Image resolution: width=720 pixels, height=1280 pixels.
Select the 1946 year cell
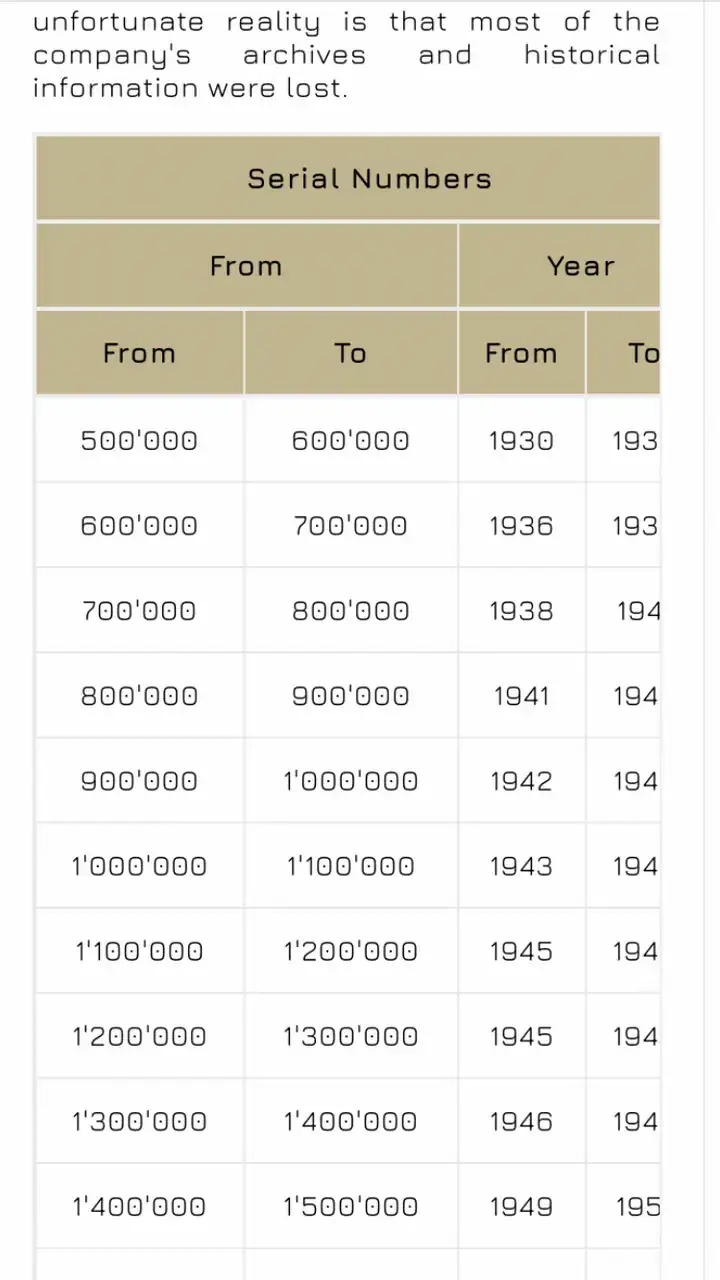tap(521, 1121)
